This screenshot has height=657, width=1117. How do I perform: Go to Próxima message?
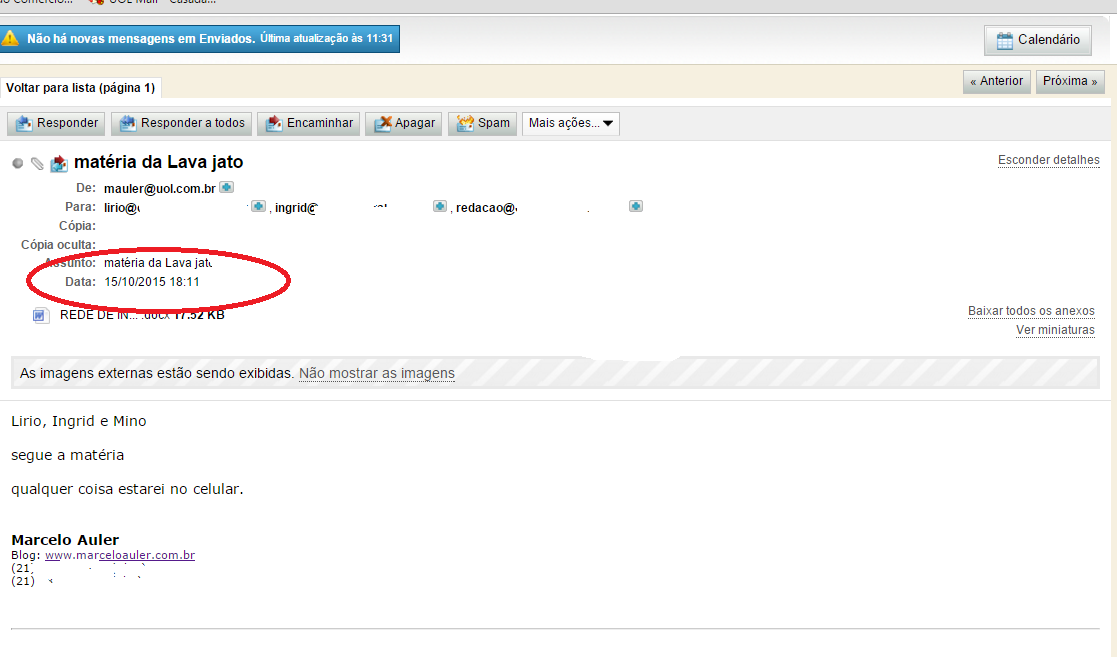tap(1070, 81)
